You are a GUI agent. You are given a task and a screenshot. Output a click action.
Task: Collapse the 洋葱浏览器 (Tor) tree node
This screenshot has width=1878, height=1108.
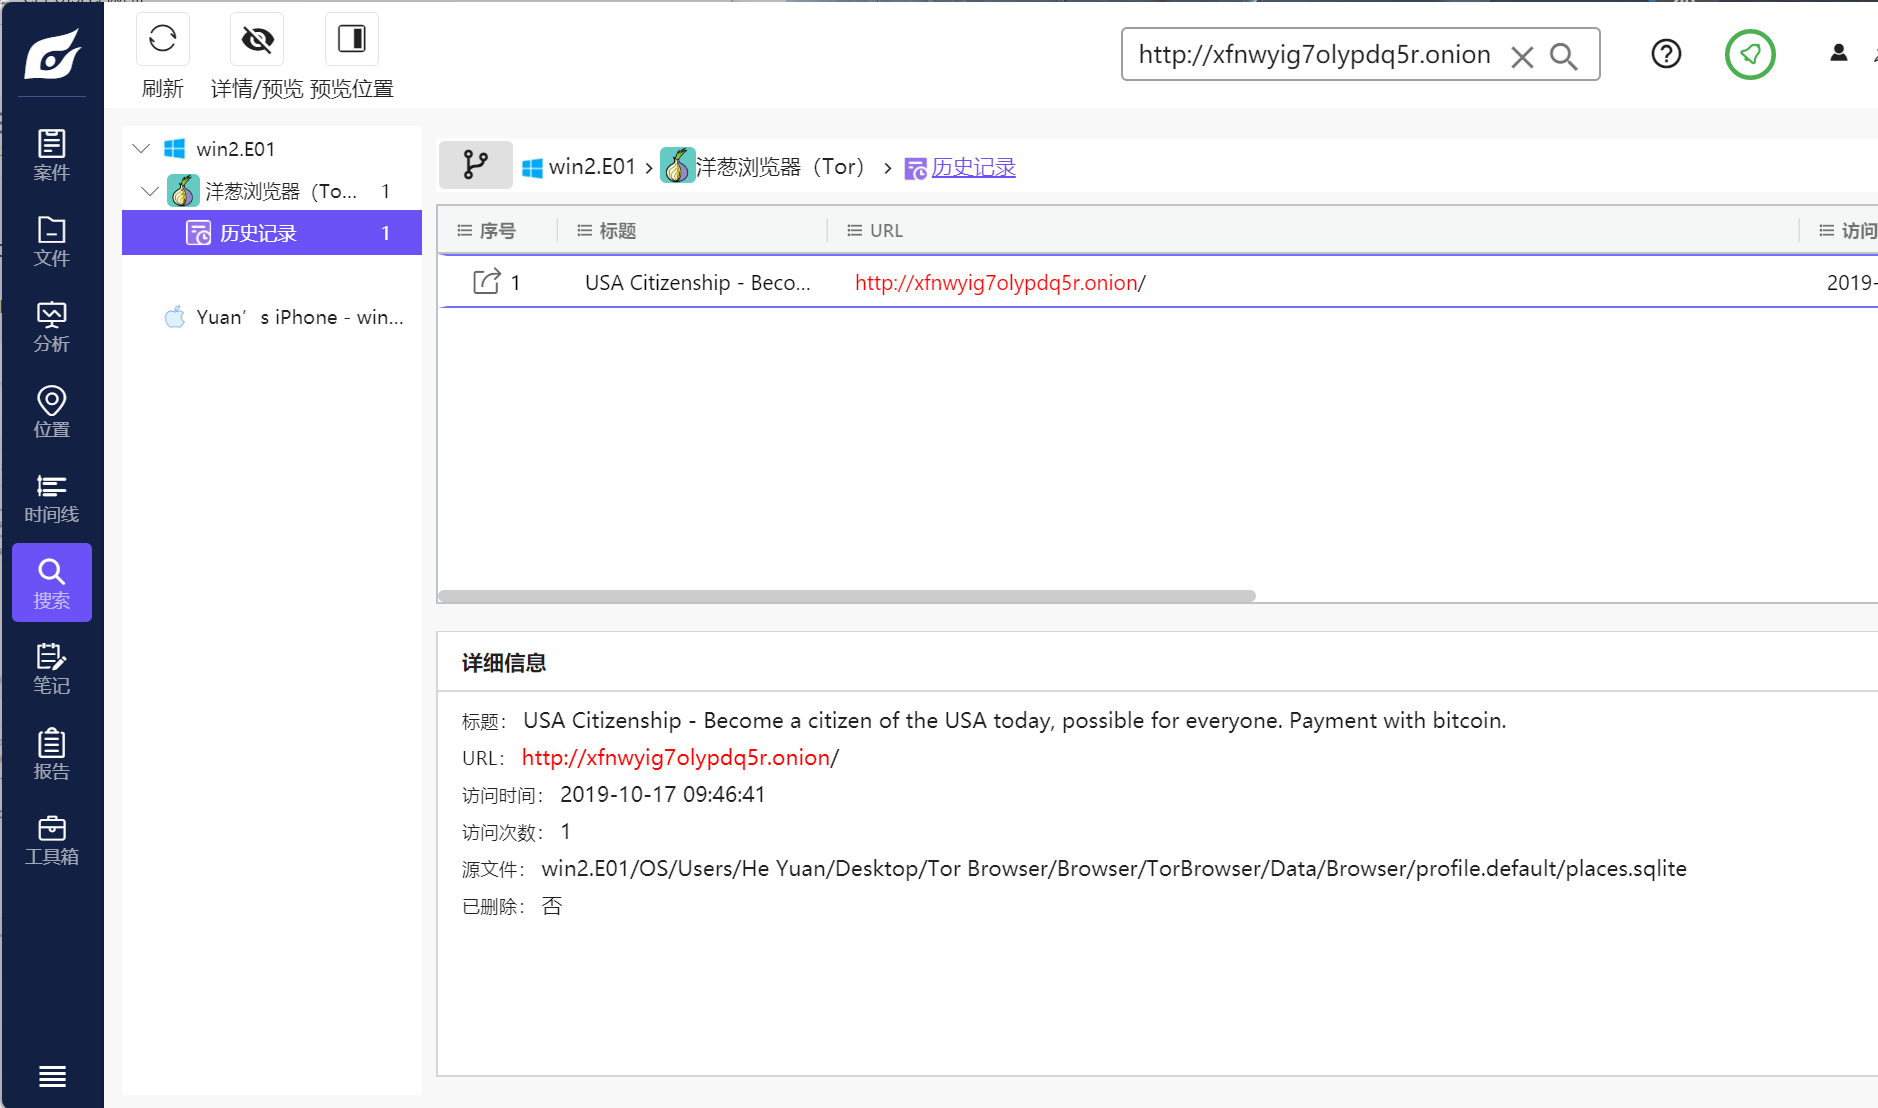(150, 191)
